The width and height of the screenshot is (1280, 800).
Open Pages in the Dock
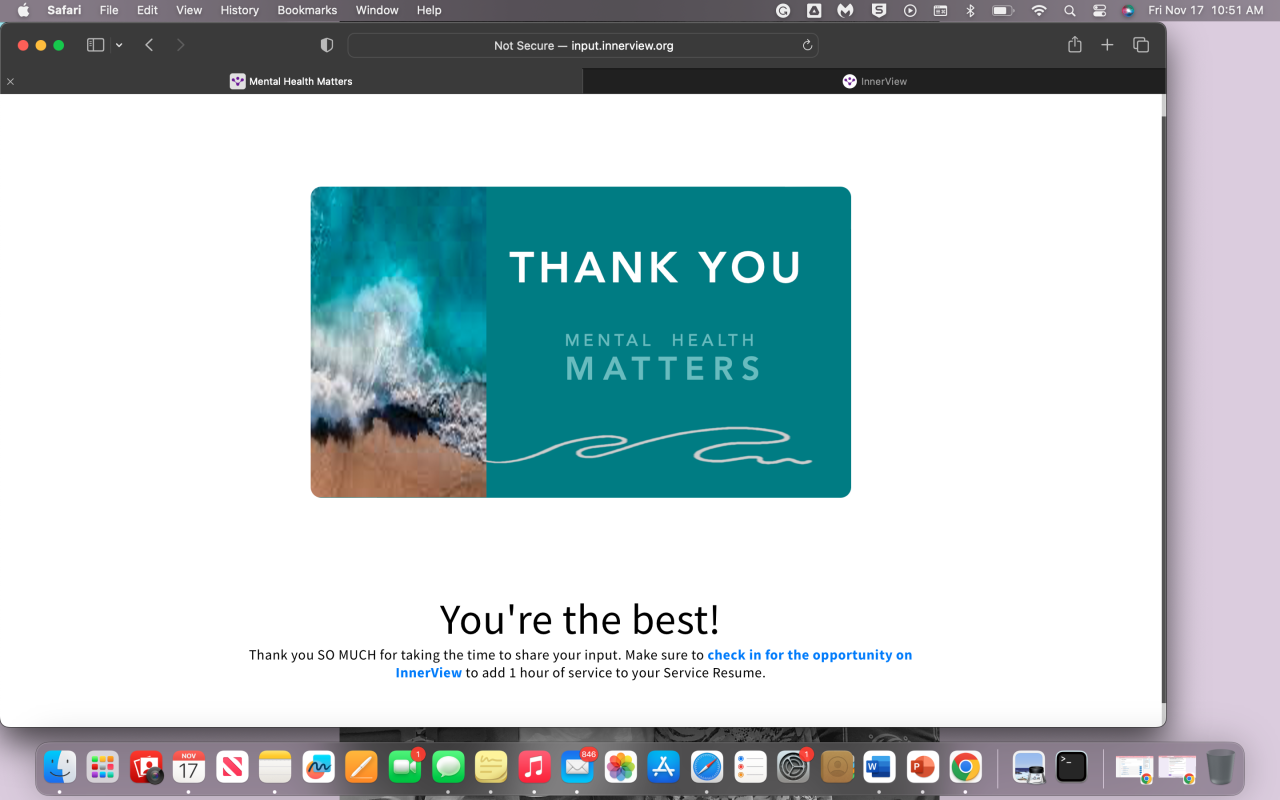361,767
